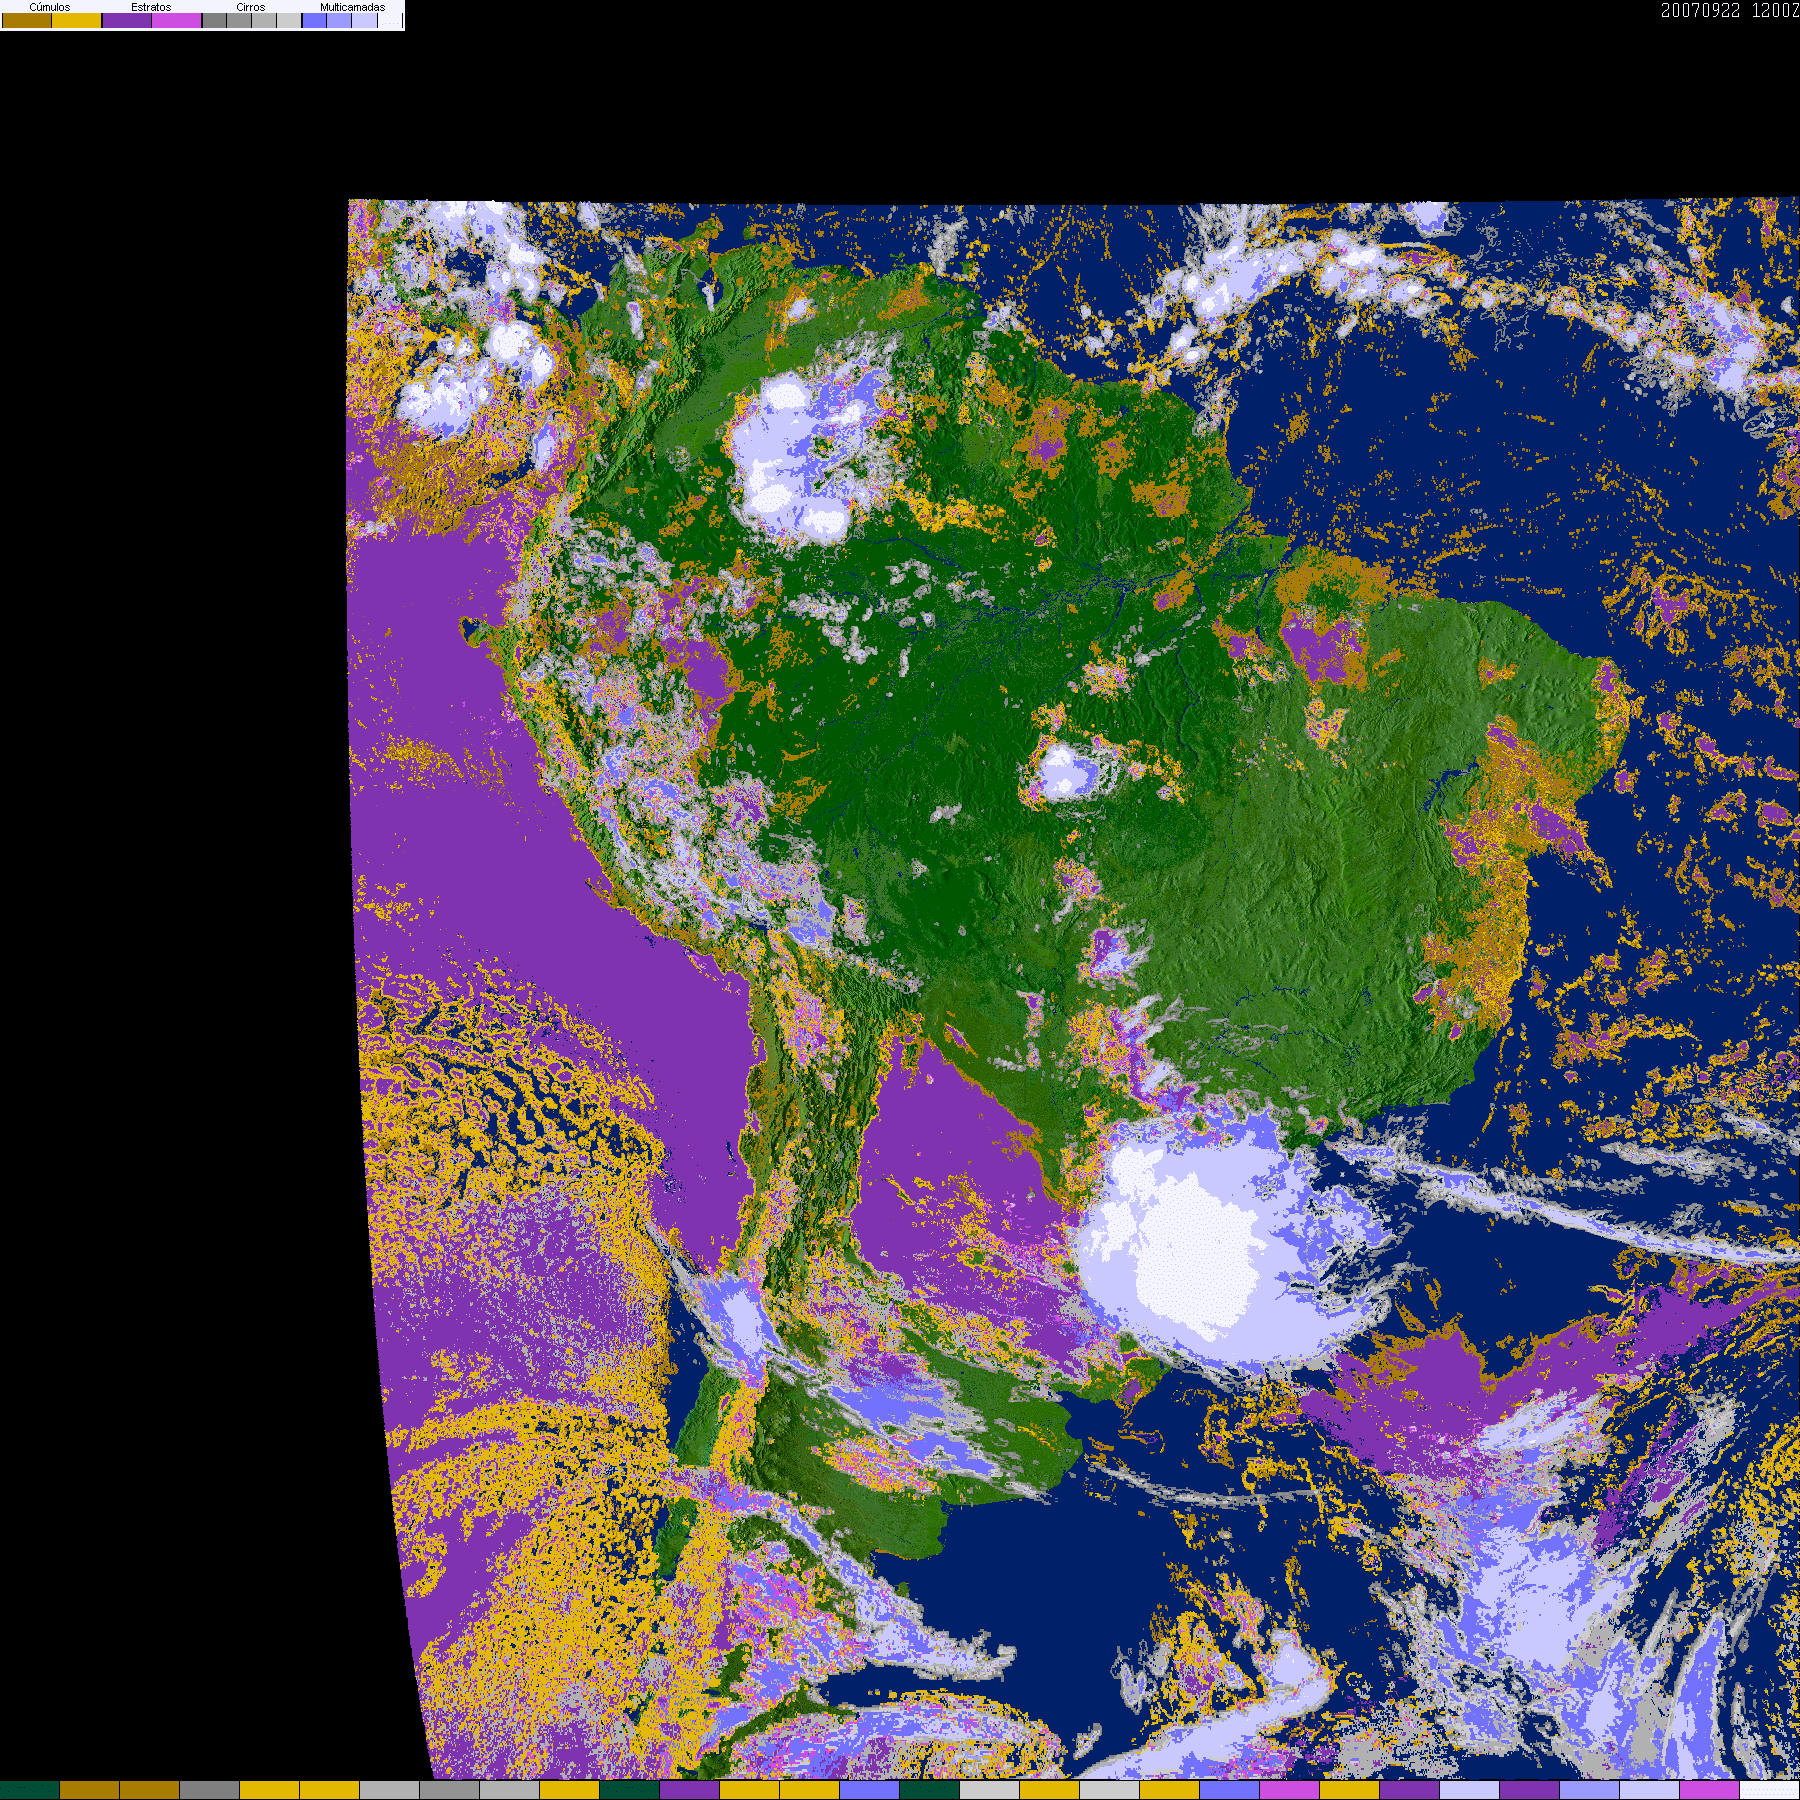Image resolution: width=1800 pixels, height=1800 pixels.
Task: Click the "Cúmulos" legend label
Action: pos(50,7)
